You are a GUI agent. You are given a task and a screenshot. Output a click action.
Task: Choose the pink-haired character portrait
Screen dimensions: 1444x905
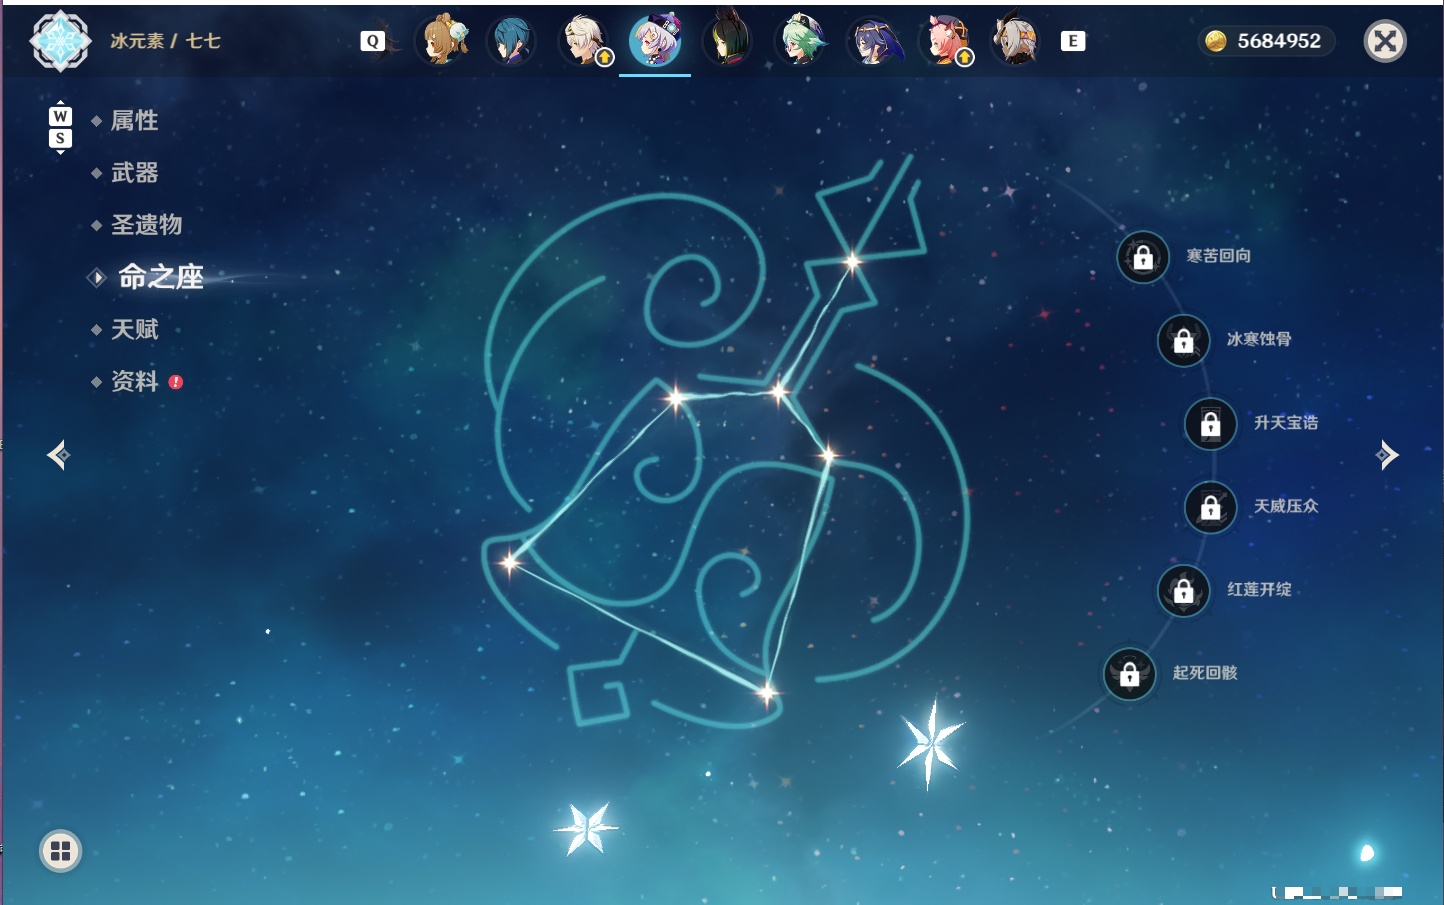pyautogui.click(x=945, y=41)
